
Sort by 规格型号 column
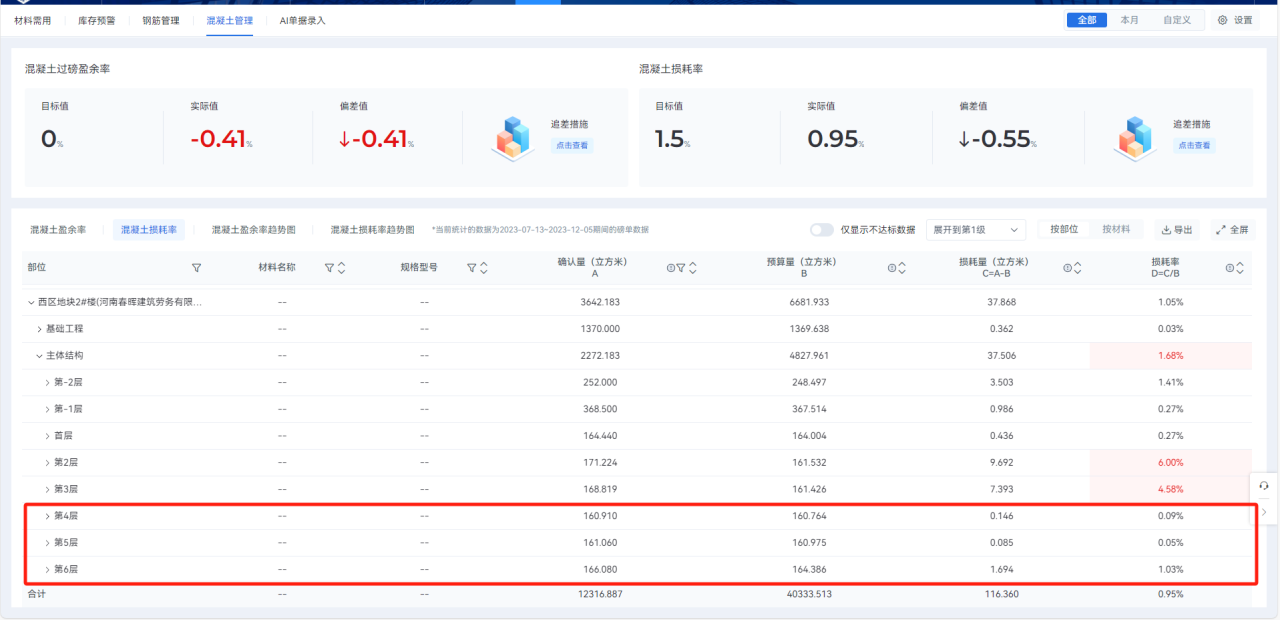(484, 268)
